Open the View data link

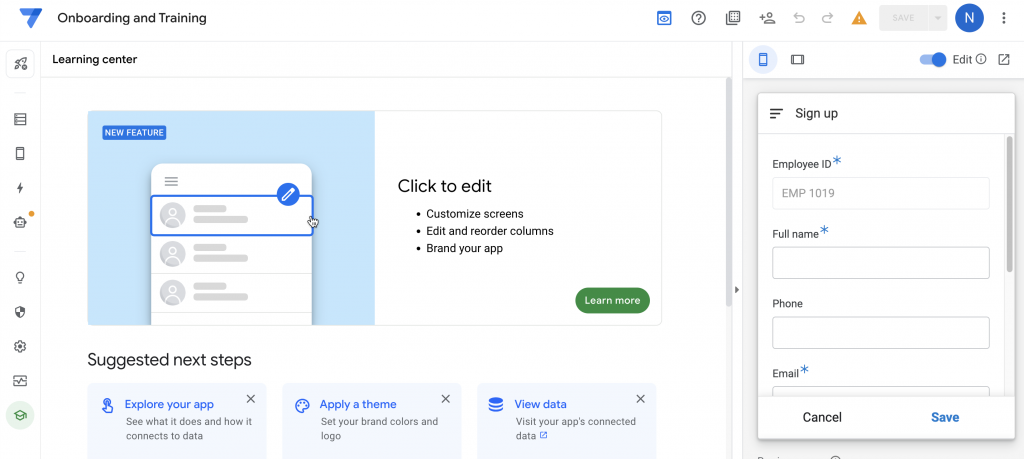541,404
